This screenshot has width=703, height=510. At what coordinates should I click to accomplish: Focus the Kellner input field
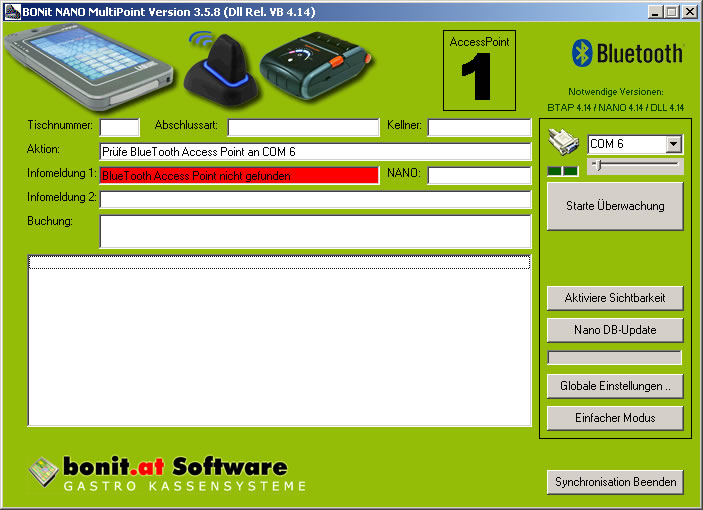[479, 127]
